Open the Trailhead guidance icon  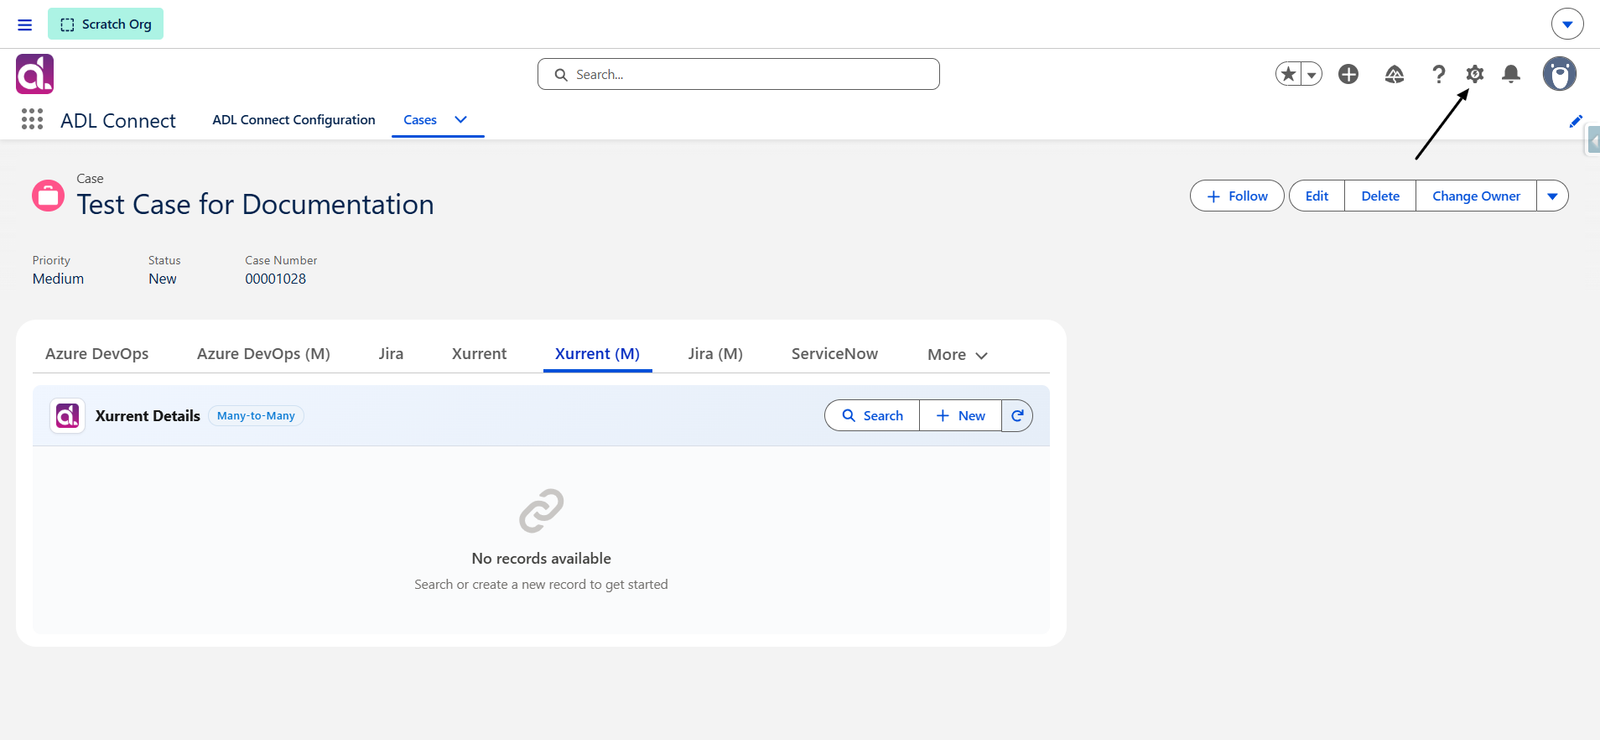point(1394,74)
